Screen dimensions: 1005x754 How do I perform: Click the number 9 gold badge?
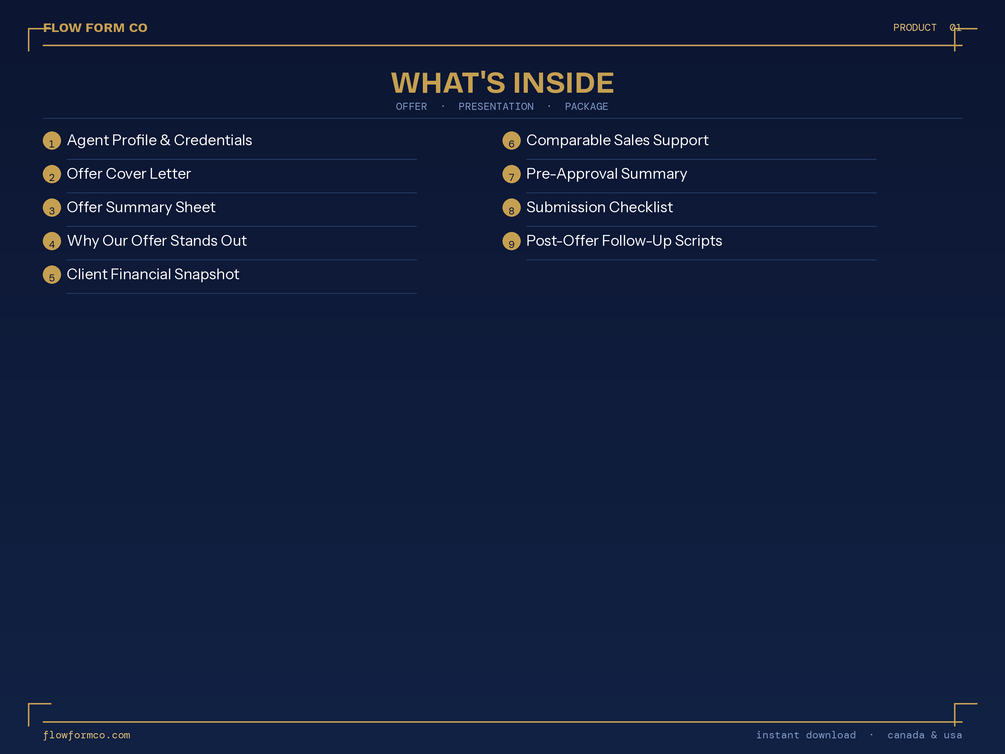511,241
